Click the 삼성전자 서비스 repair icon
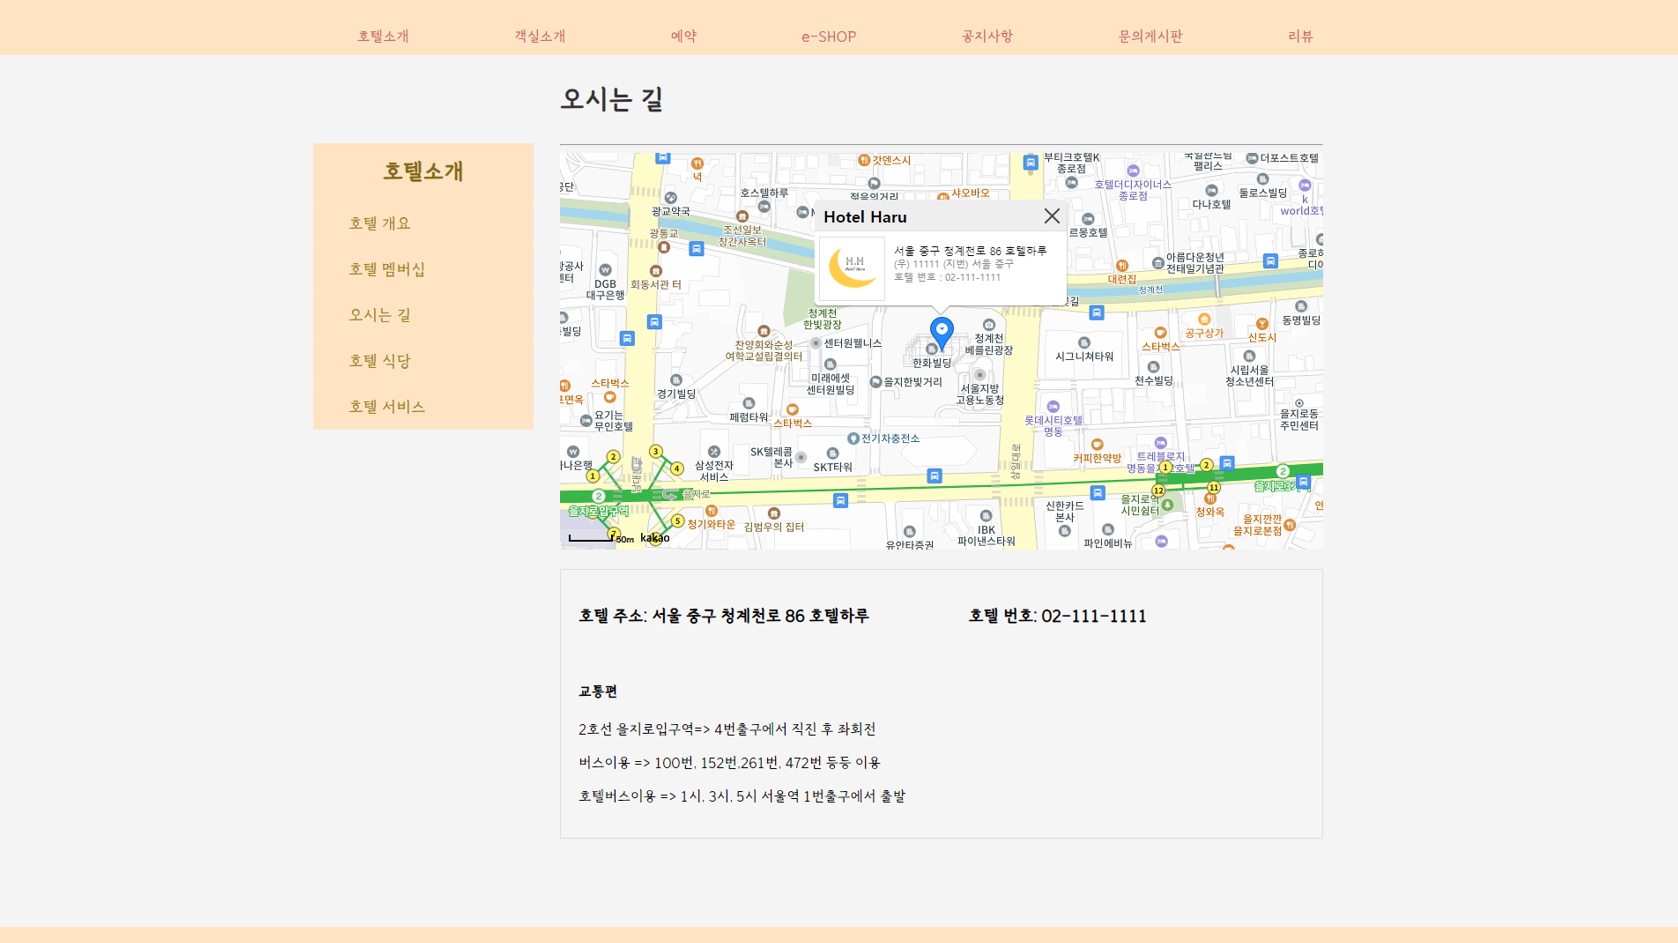 [714, 452]
